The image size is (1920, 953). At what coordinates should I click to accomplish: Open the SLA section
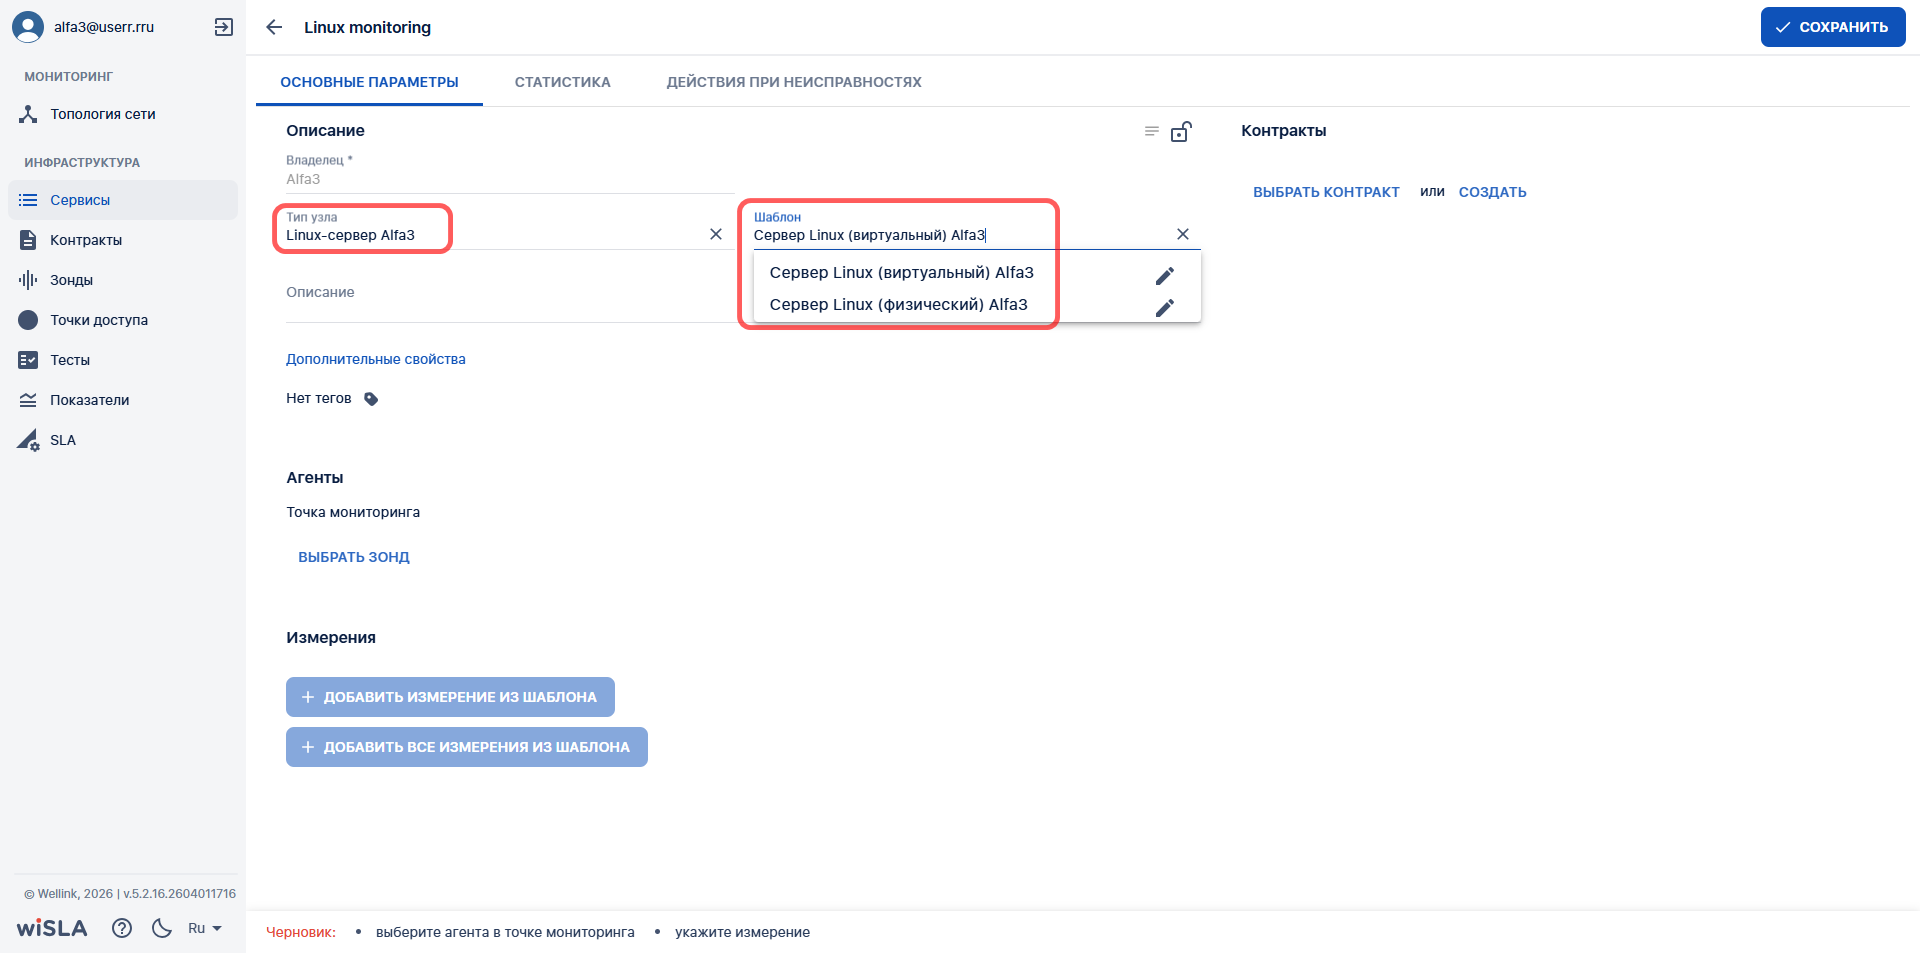(123, 440)
